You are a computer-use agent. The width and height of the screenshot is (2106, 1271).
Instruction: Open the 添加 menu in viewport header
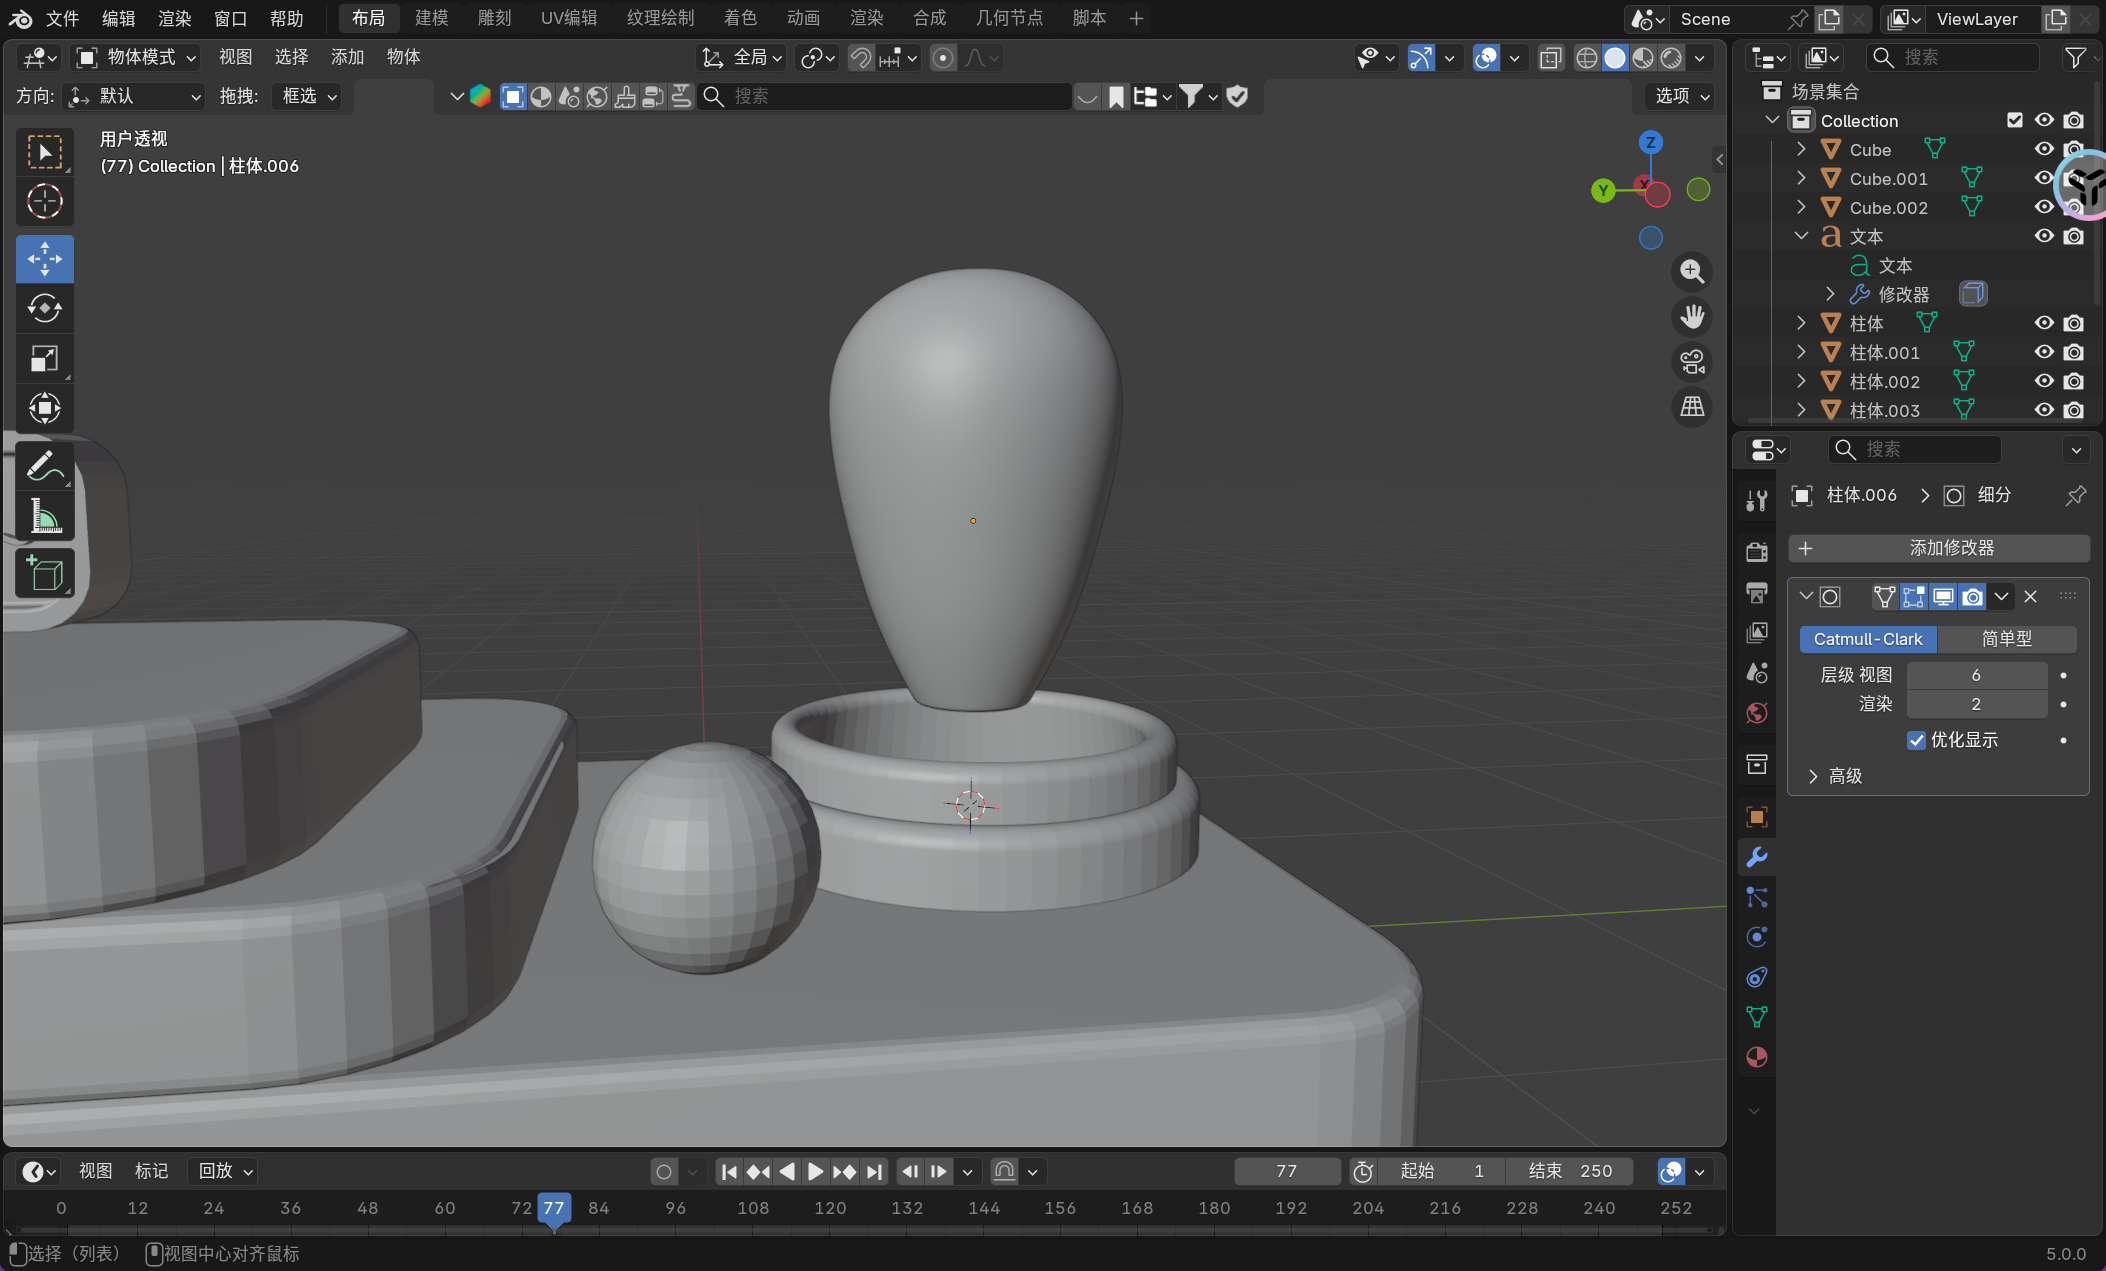(x=347, y=57)
